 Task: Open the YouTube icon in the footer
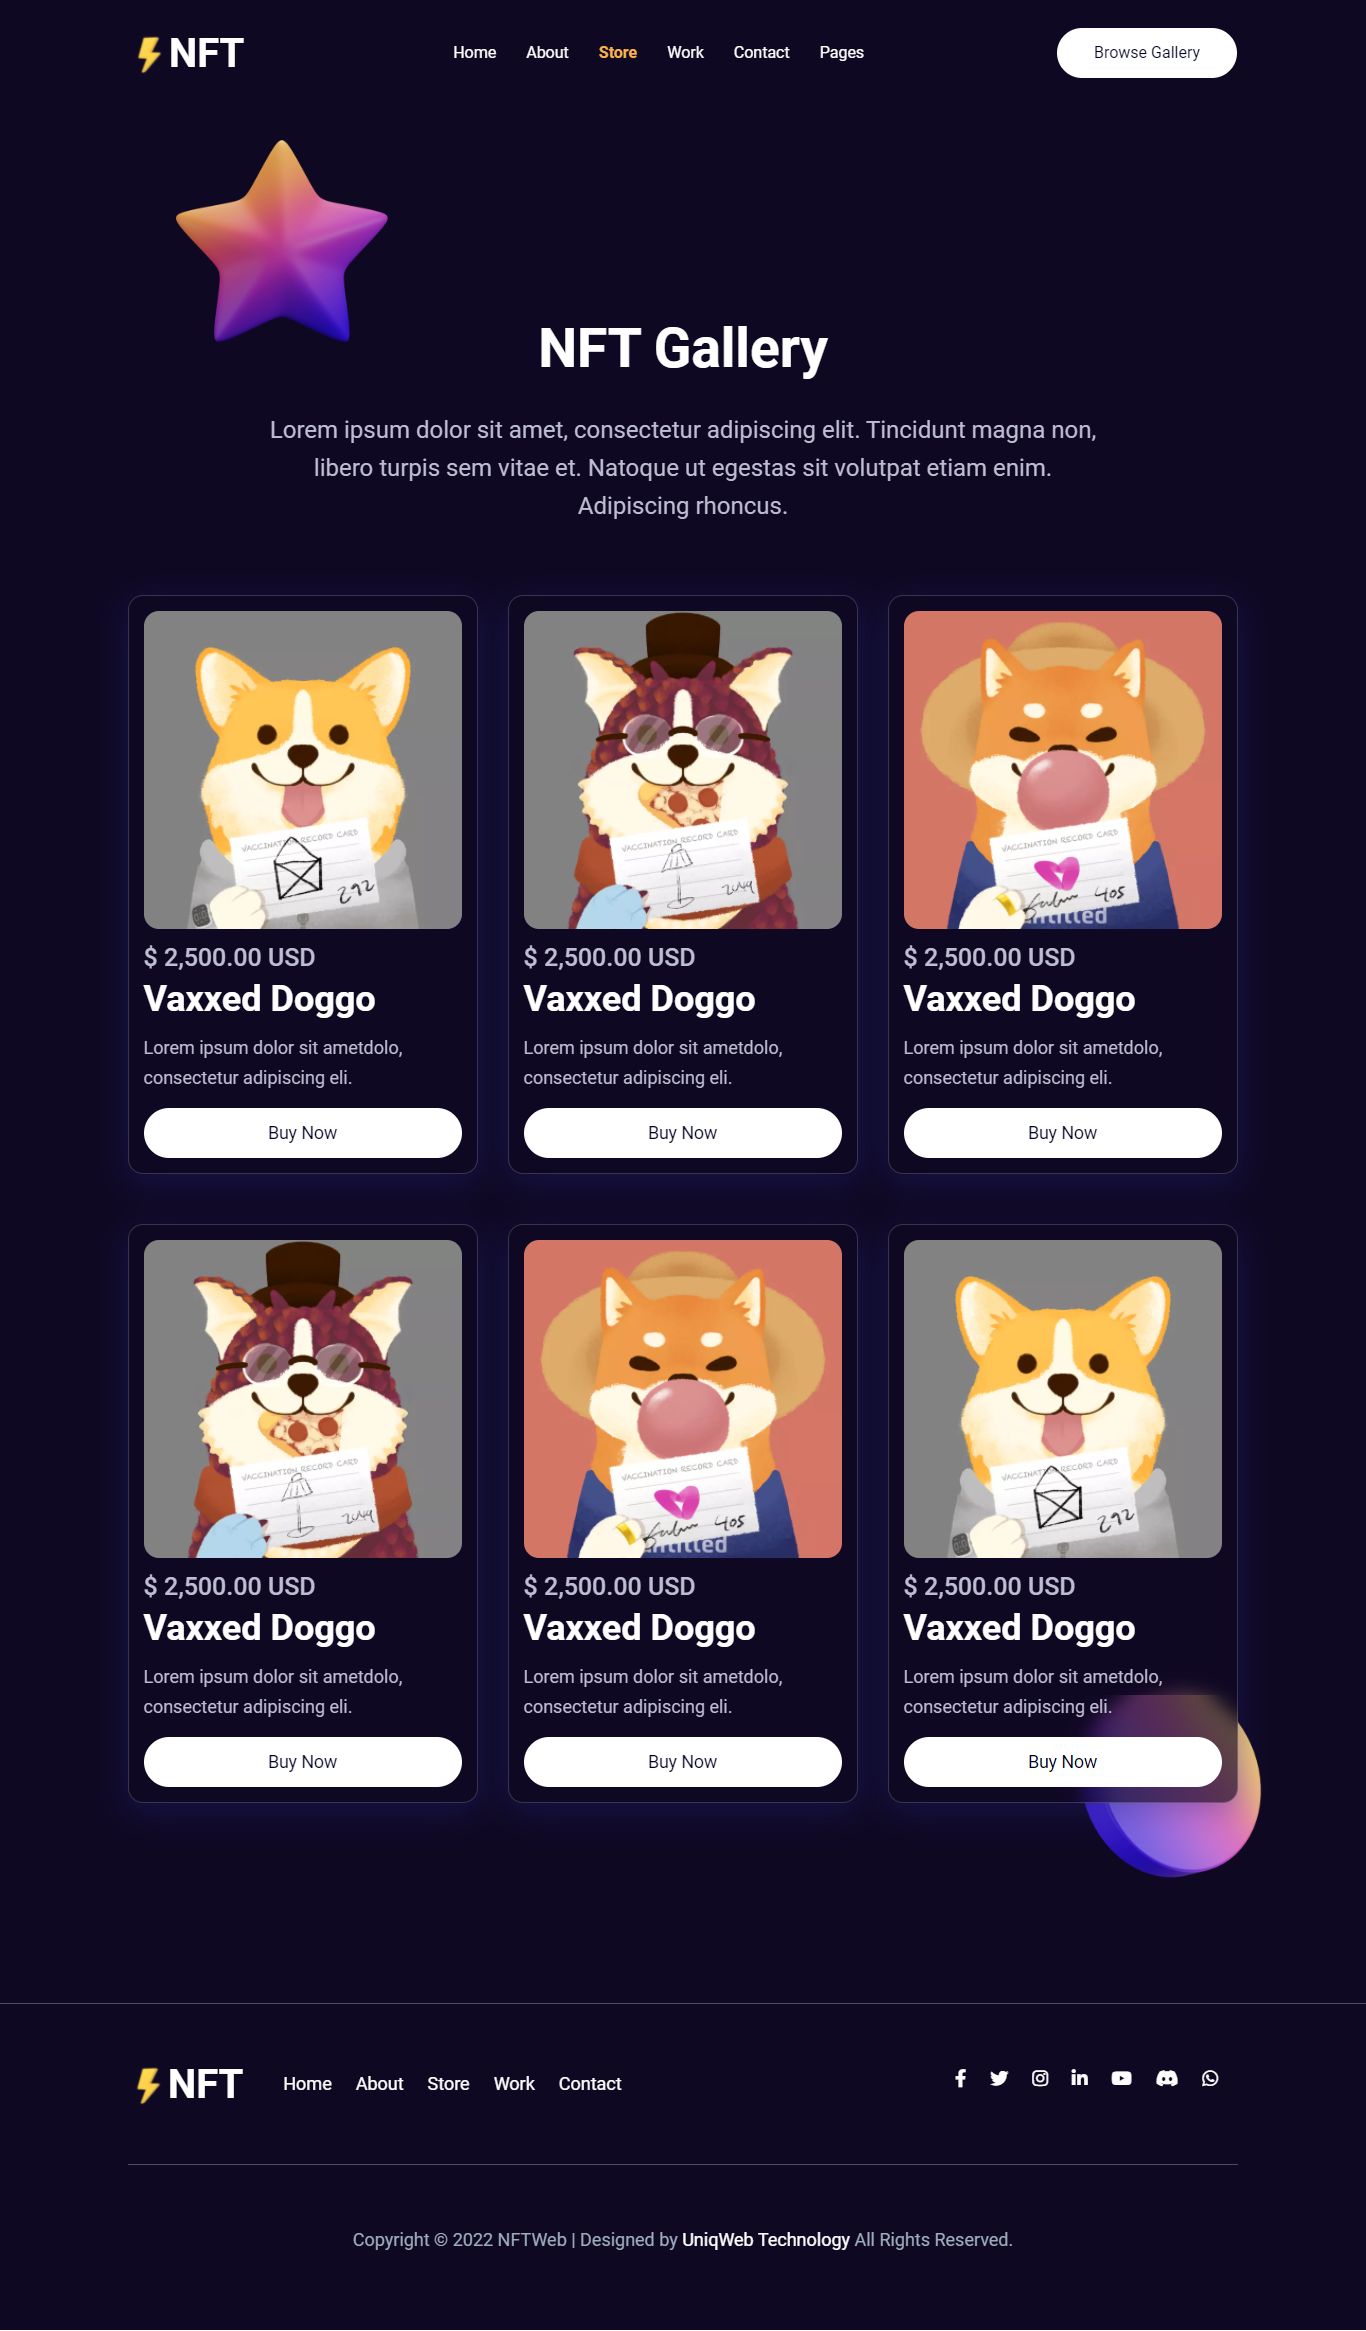pos(1121,2078)
